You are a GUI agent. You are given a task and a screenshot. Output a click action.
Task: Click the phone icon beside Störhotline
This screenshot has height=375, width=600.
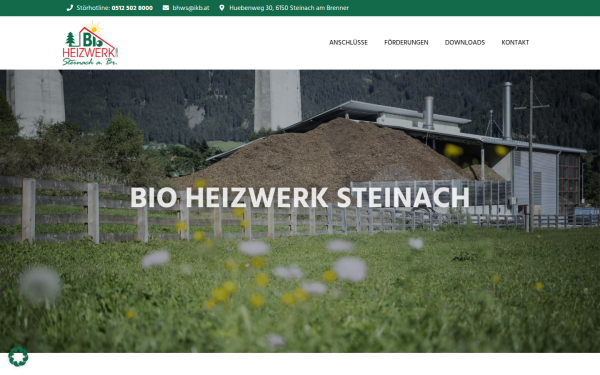coord(70,8)
